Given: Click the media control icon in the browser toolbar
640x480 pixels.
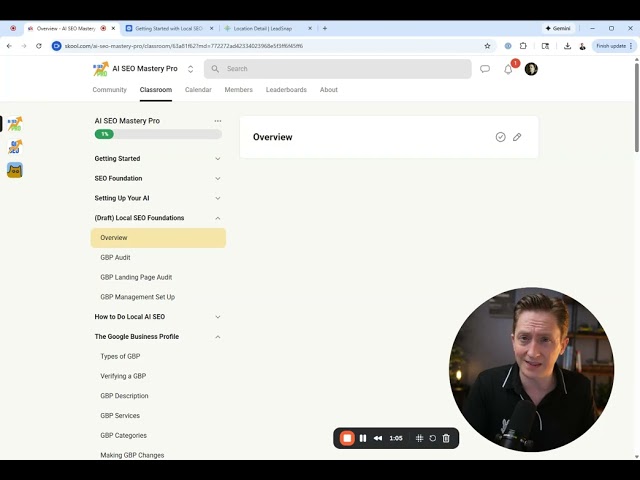Looking at the screenshot, I should point(545,46).
